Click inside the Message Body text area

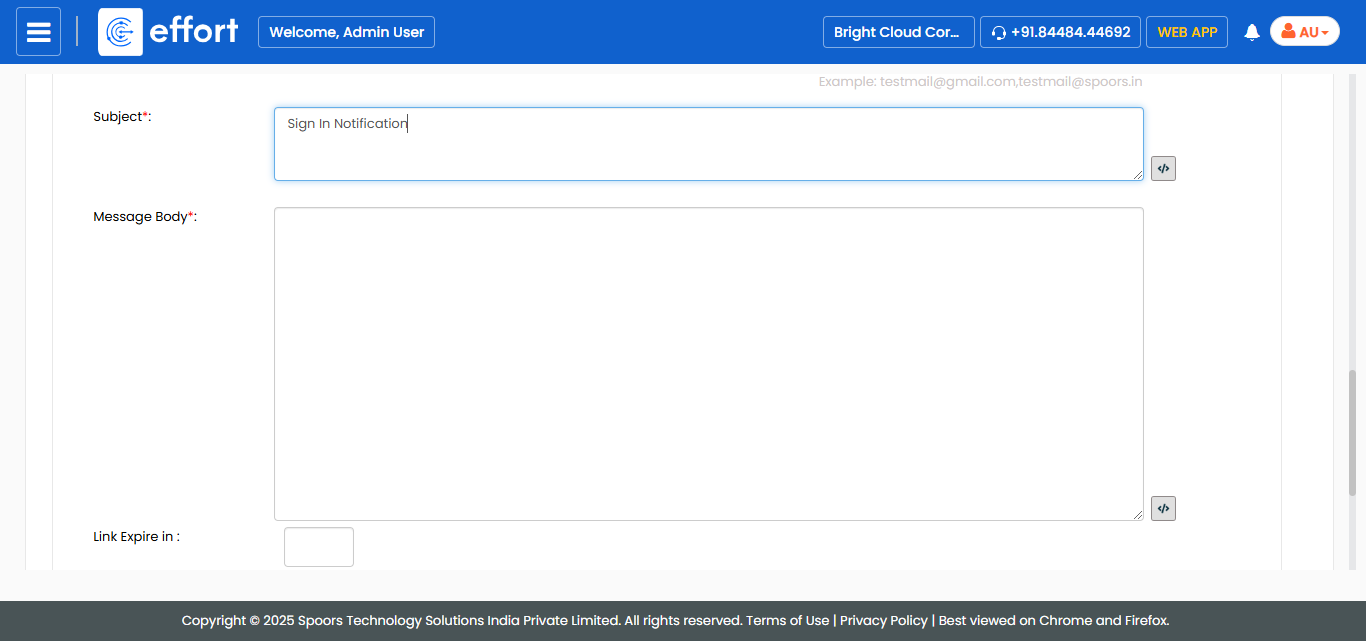(708, 363)
